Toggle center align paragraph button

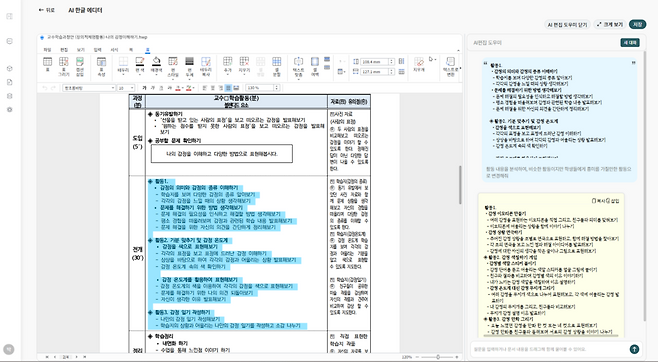click(x=212, y=88)
